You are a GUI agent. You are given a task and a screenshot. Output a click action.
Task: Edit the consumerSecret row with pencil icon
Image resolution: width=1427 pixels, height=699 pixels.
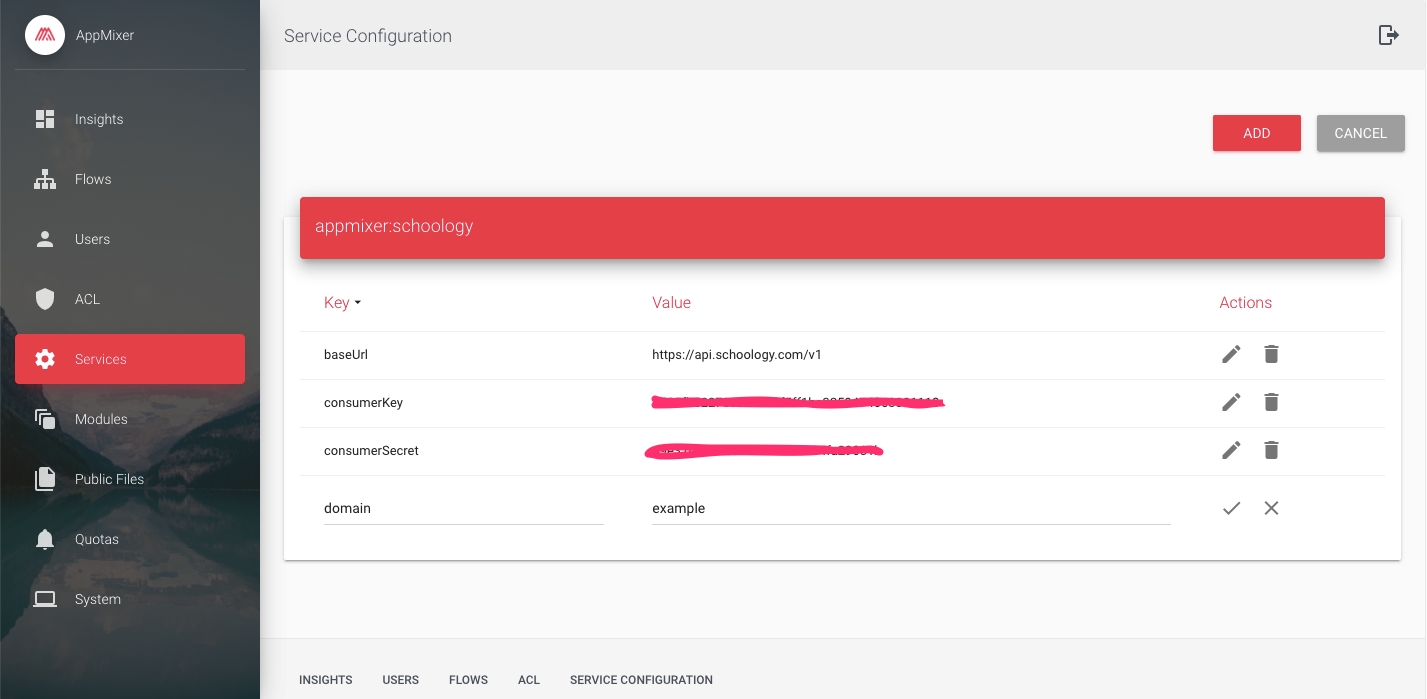tap(1231, 450)
